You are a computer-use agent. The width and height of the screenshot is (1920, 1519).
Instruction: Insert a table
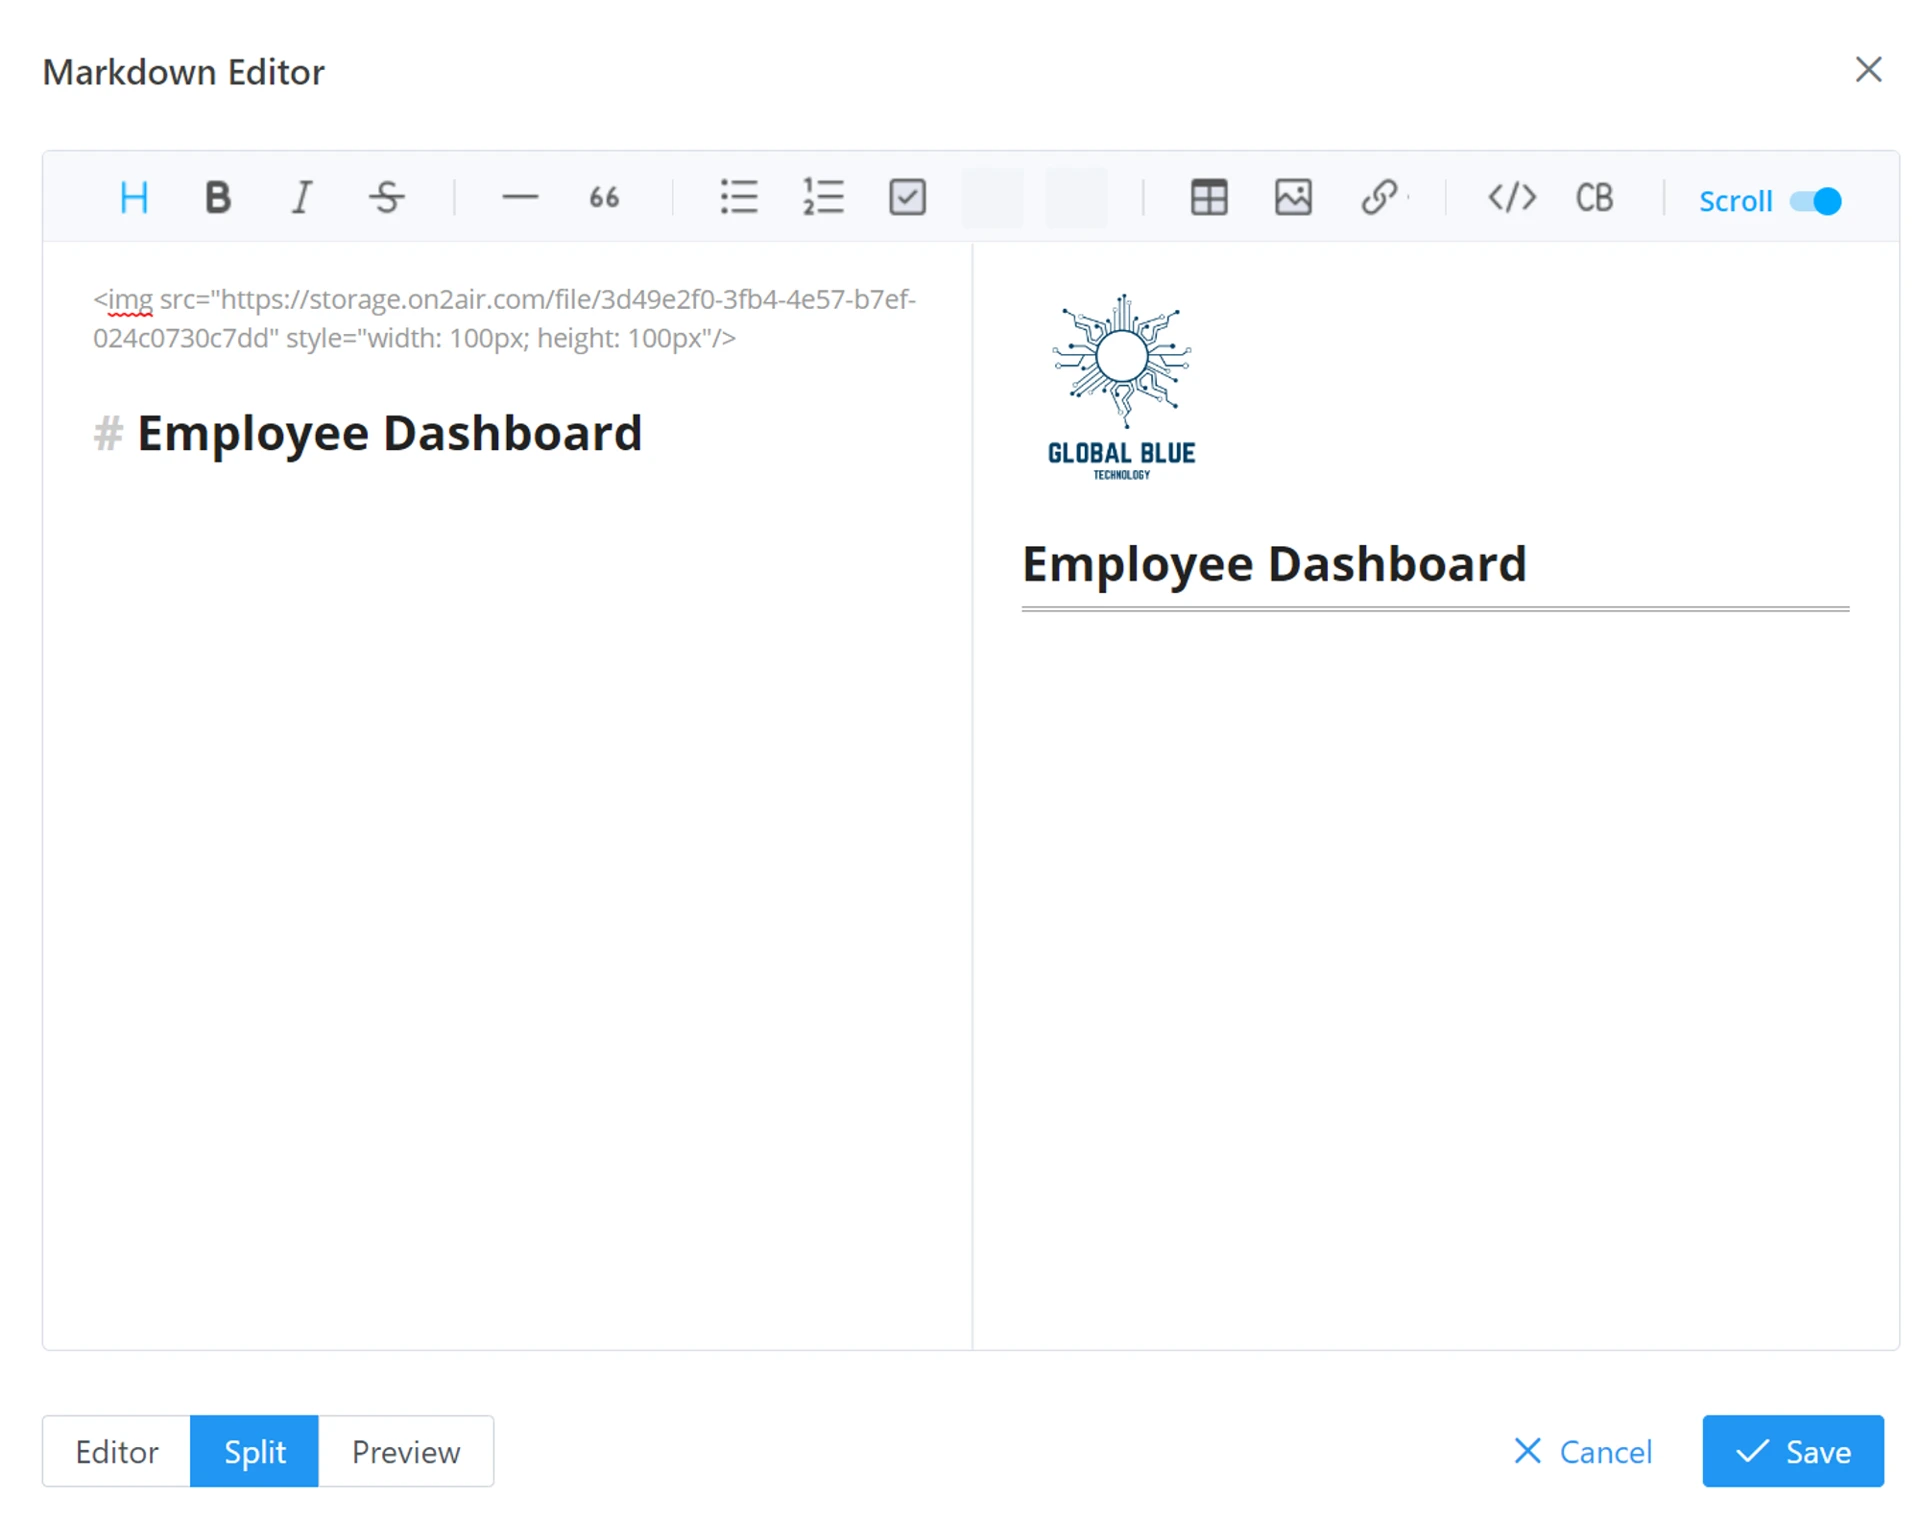coord(1208,197)
